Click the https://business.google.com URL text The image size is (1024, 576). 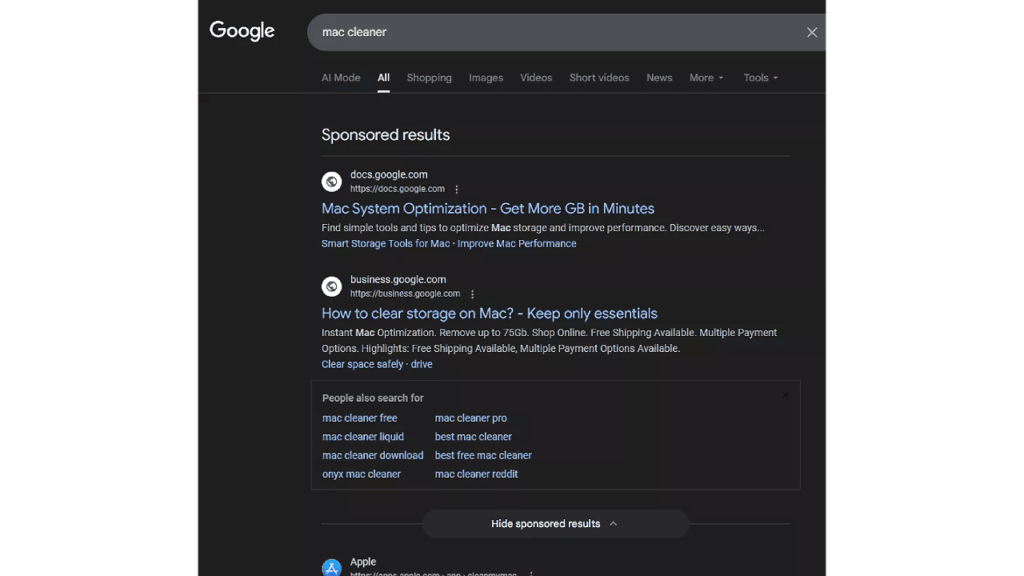click(x=405, y=293)
